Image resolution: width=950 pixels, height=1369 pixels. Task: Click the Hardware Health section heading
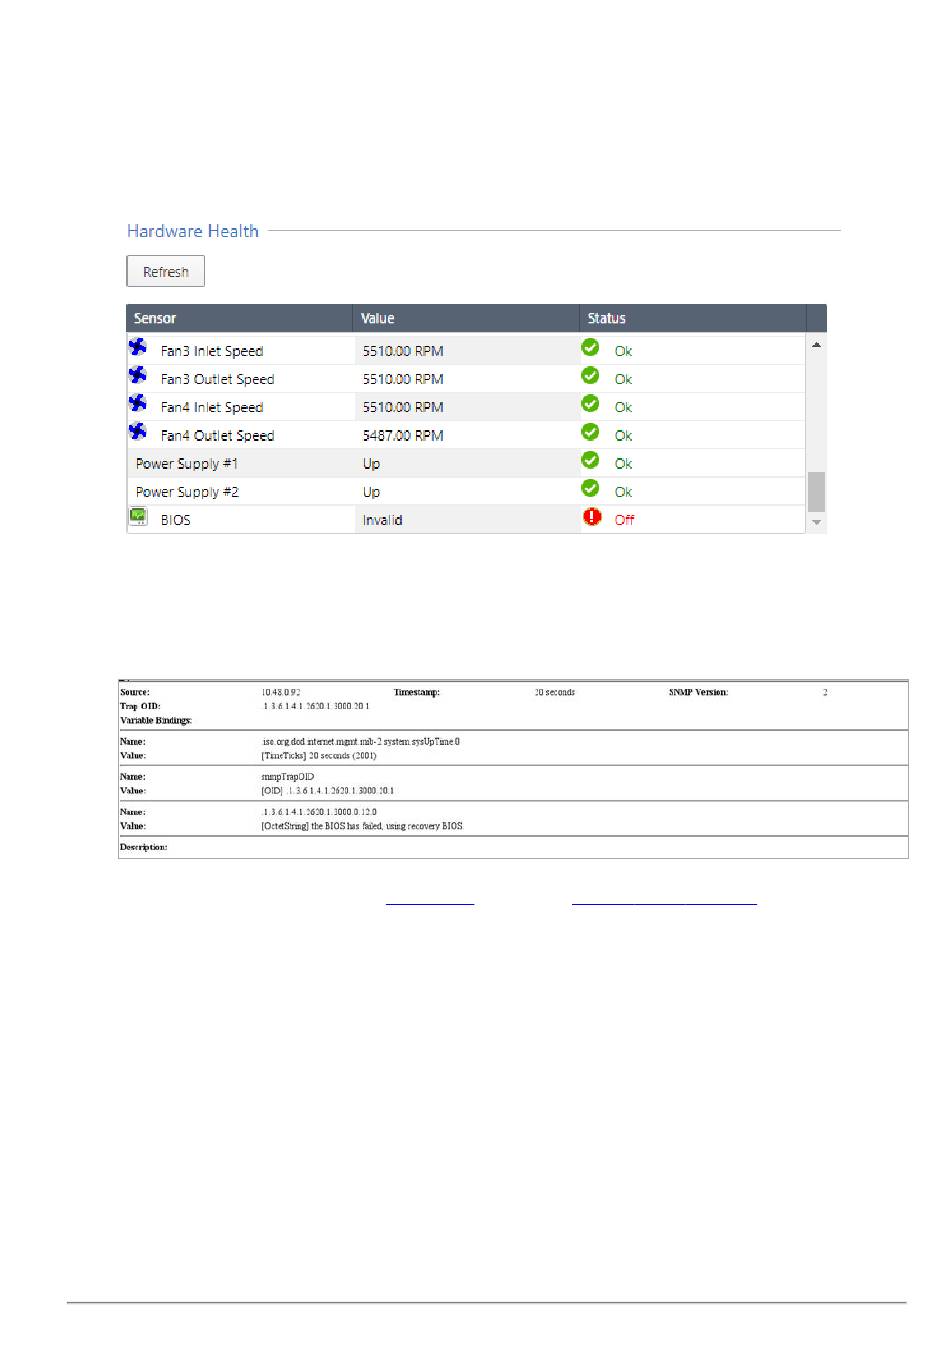point(193,231)
